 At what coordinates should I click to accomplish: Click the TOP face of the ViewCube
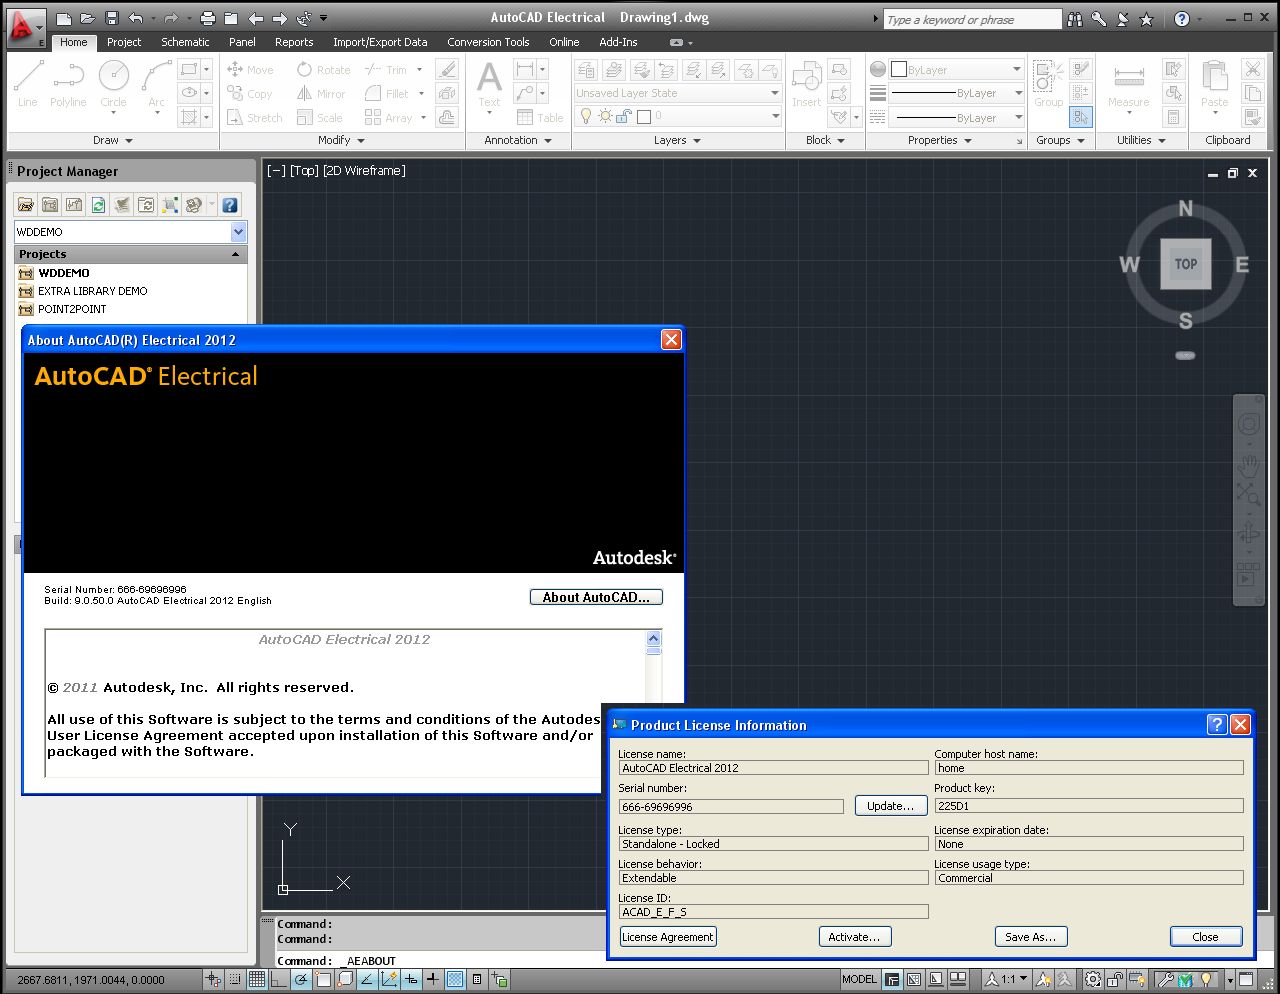[1186, 264]
